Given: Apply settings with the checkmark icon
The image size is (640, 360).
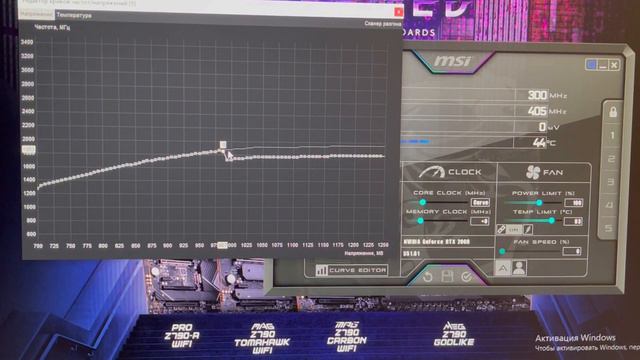Looking at the screenshot, I should (467, 277).
